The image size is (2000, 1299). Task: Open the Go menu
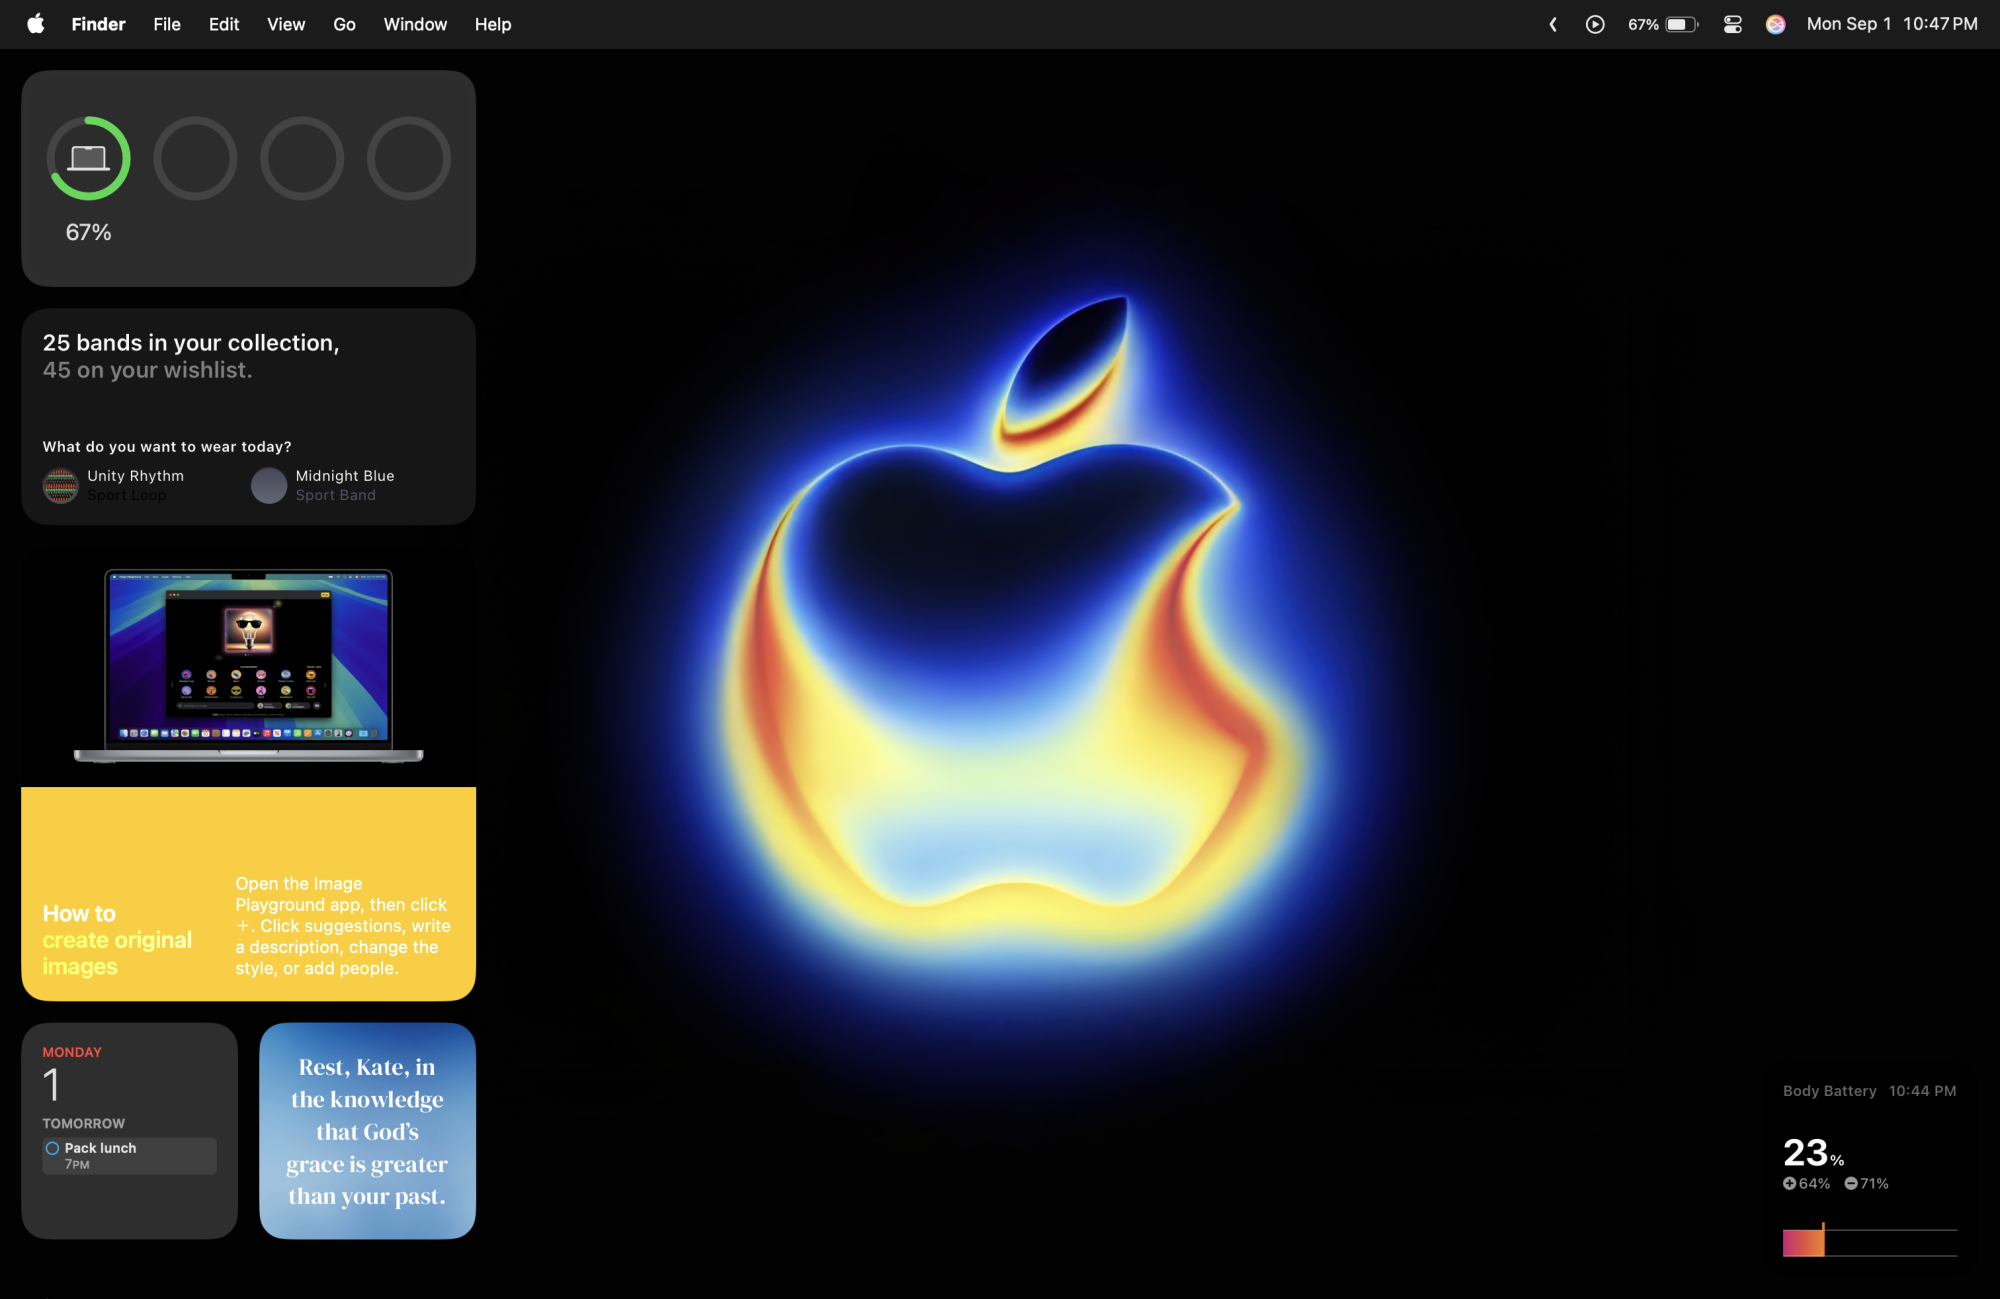click(x=344, y=24)
